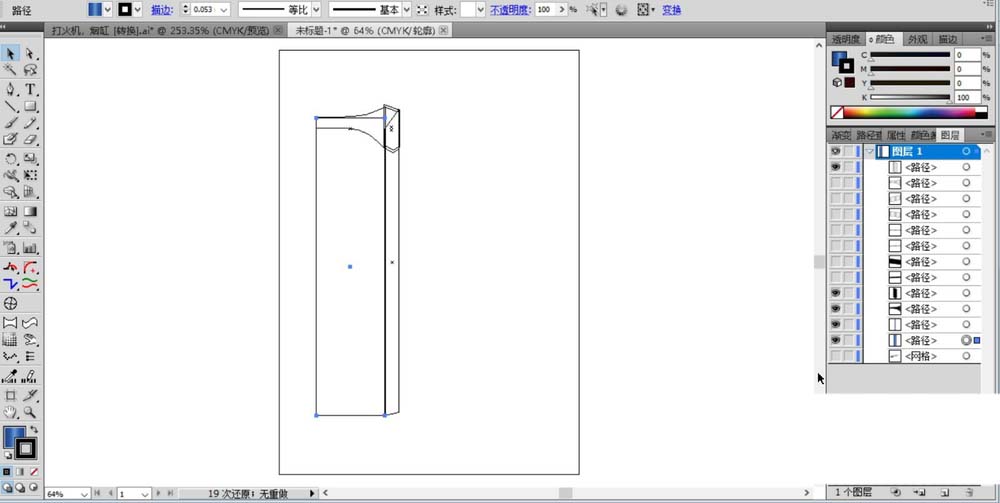Select the Symbol Sprayer tool

point(11,247)
